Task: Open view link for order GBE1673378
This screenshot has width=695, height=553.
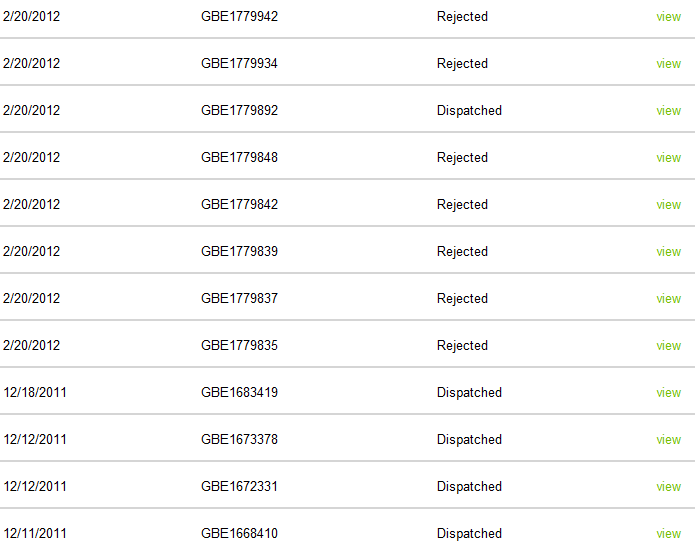Action: click(x=668, y=440)
